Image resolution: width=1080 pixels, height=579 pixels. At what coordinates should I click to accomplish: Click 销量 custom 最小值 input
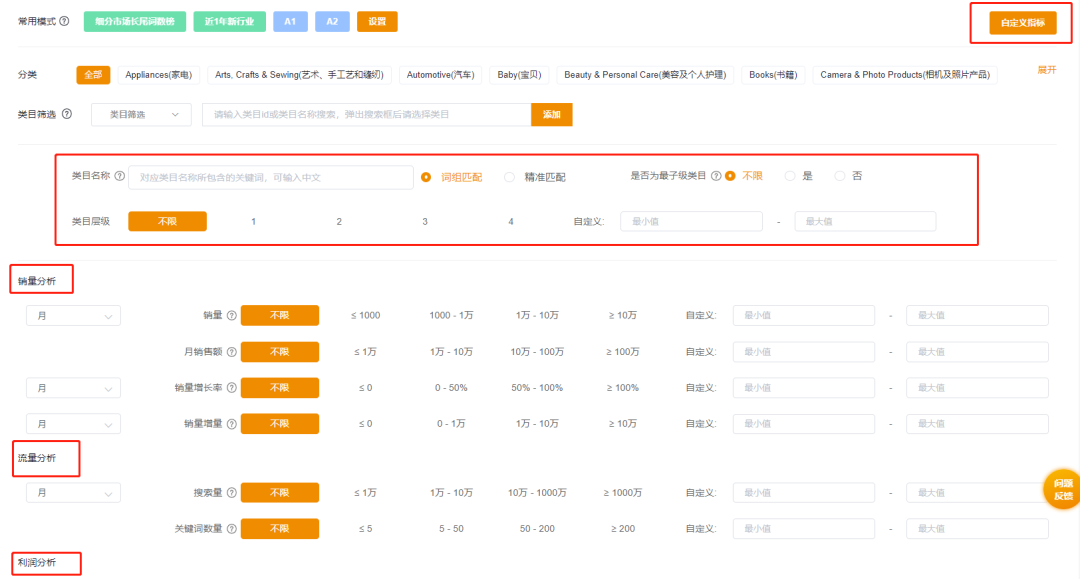804,315
